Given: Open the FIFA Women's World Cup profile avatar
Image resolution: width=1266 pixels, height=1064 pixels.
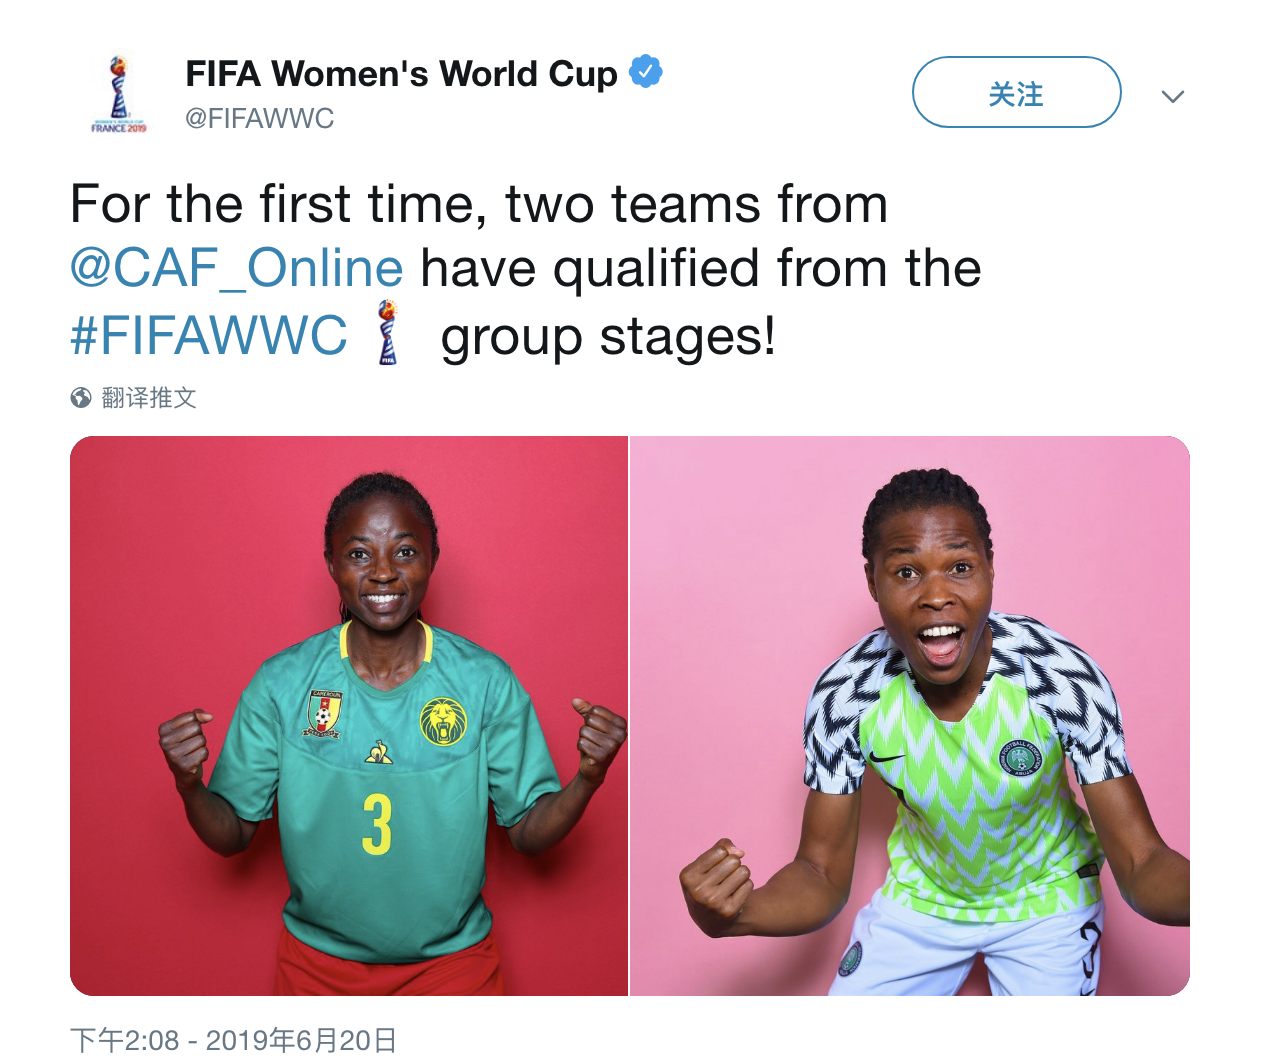Looking at the screenshot, I should [x=119, y=94].
